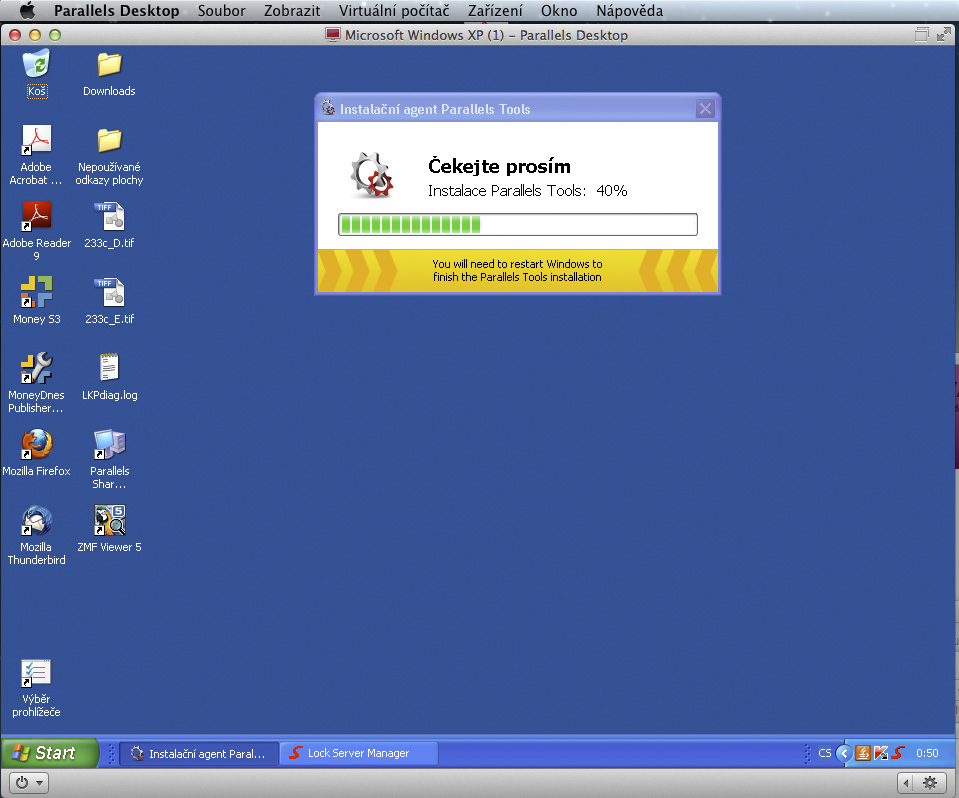Select the Adobe Acrobat shortcut icon
This screenshot has height=798, width=959.
point(36,139)
